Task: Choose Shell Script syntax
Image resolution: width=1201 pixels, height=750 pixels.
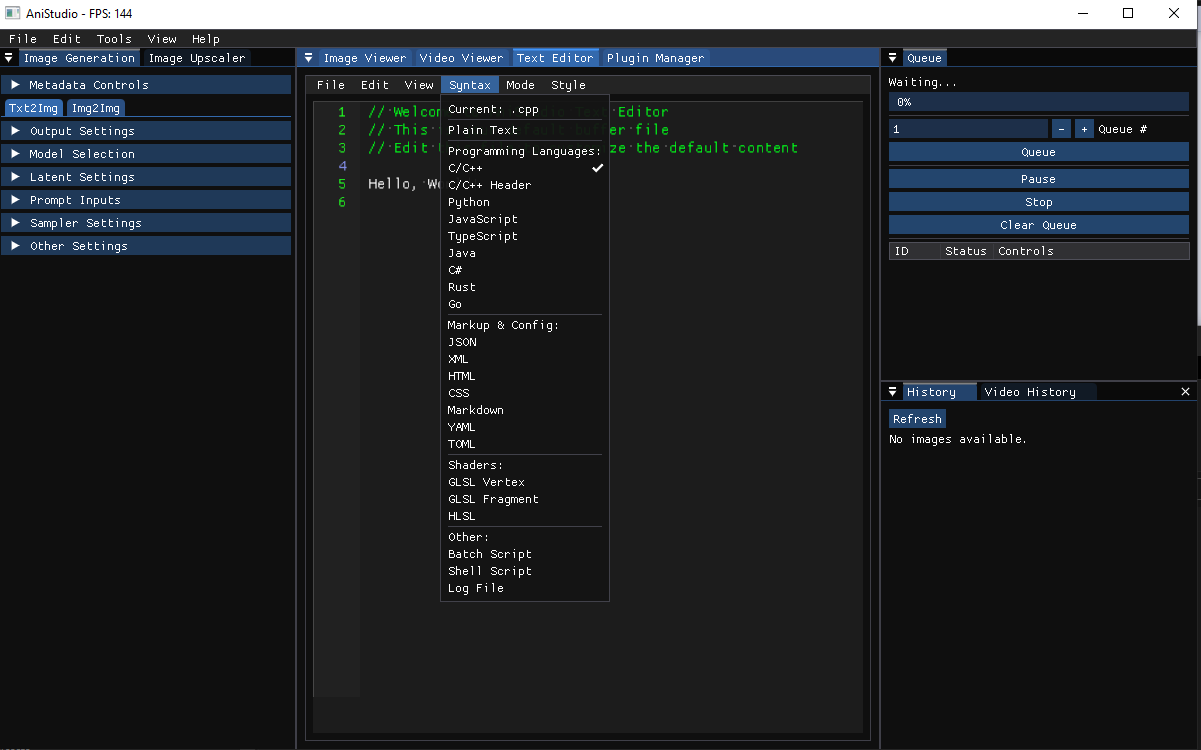Action: (x=525, y=571)
